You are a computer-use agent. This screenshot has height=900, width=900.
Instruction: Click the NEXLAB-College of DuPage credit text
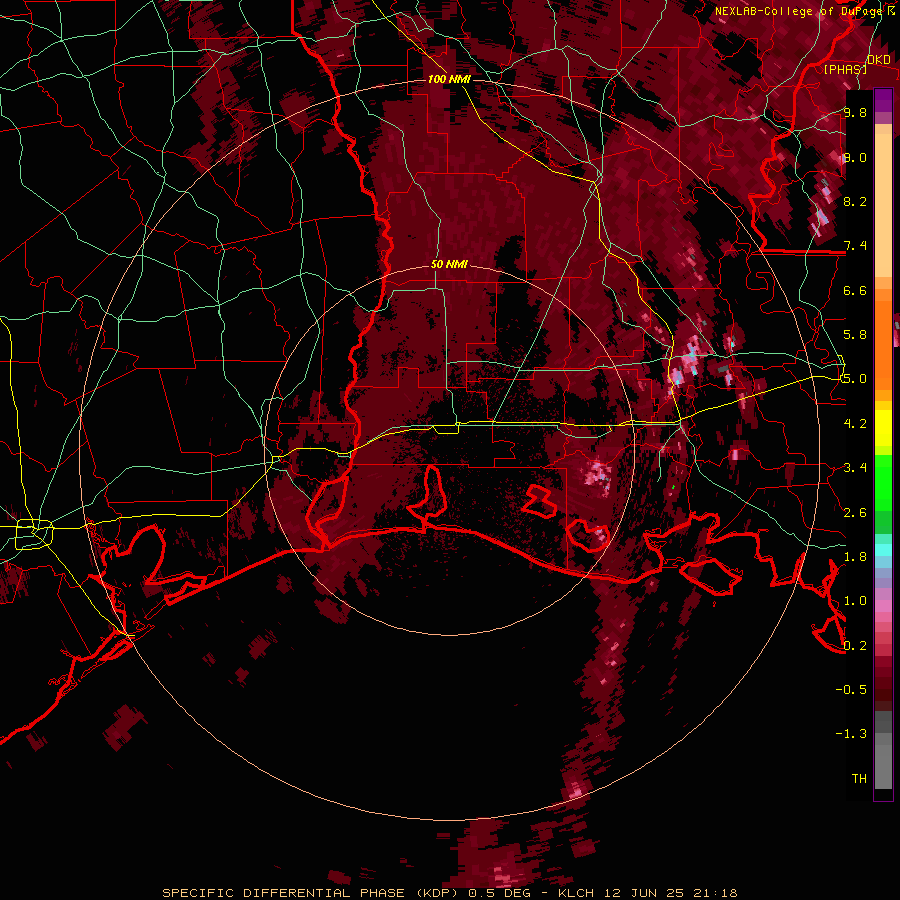pos(798,11)
